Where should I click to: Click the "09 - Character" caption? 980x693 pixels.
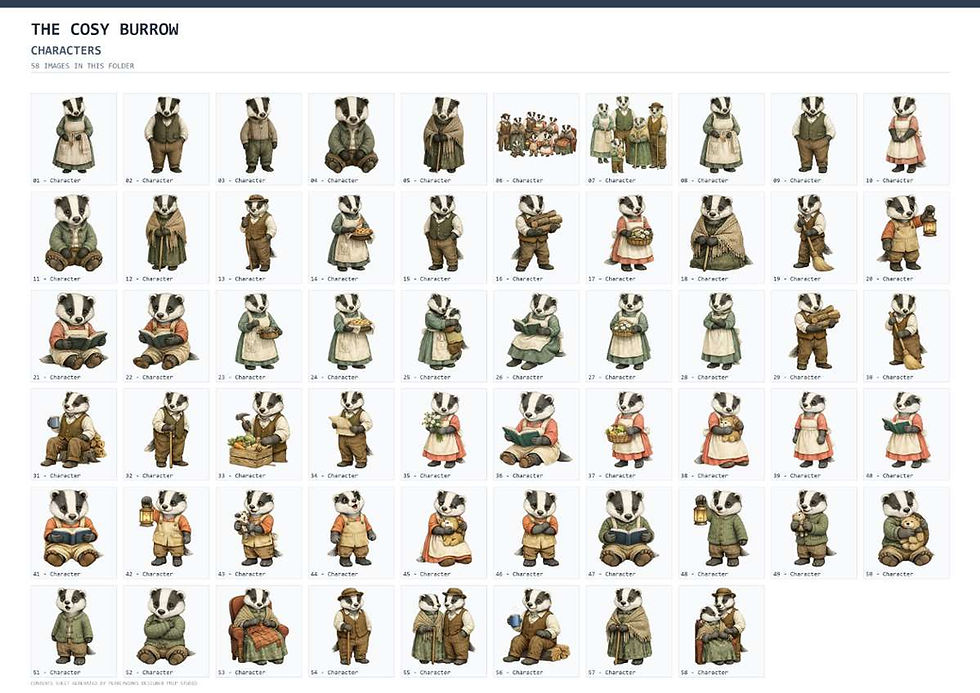pos(797,181)
